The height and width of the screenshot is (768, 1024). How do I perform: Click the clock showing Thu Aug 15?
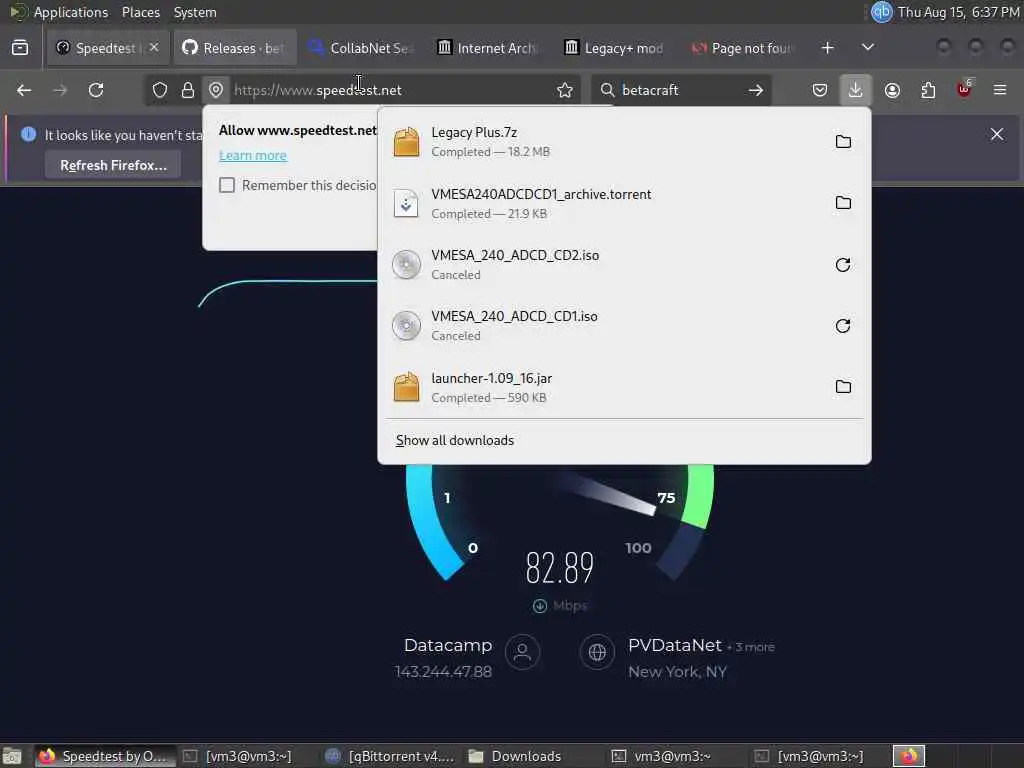coord(958,12)
